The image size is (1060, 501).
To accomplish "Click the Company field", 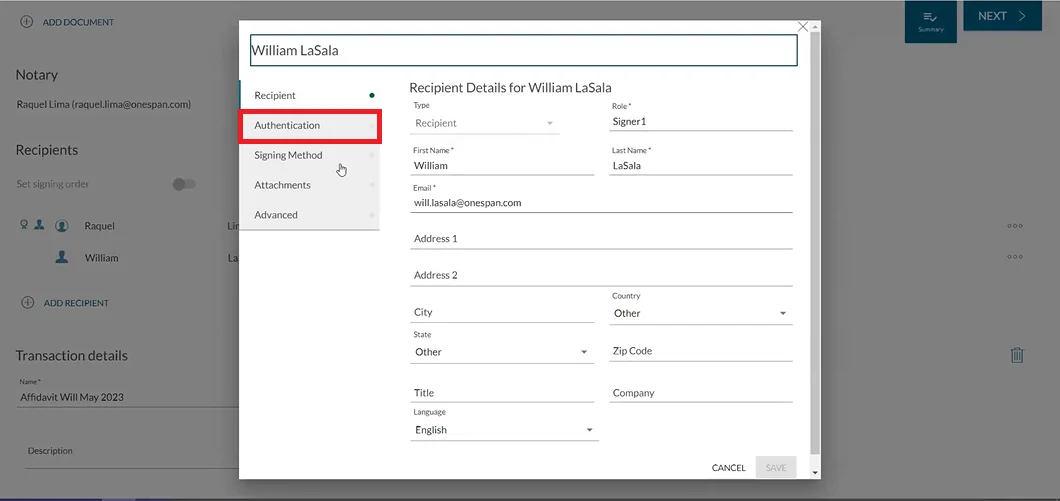I will [x=700, y=393].
